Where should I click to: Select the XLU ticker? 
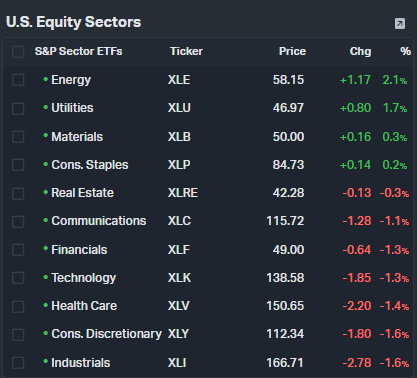[x=179, y=108]
